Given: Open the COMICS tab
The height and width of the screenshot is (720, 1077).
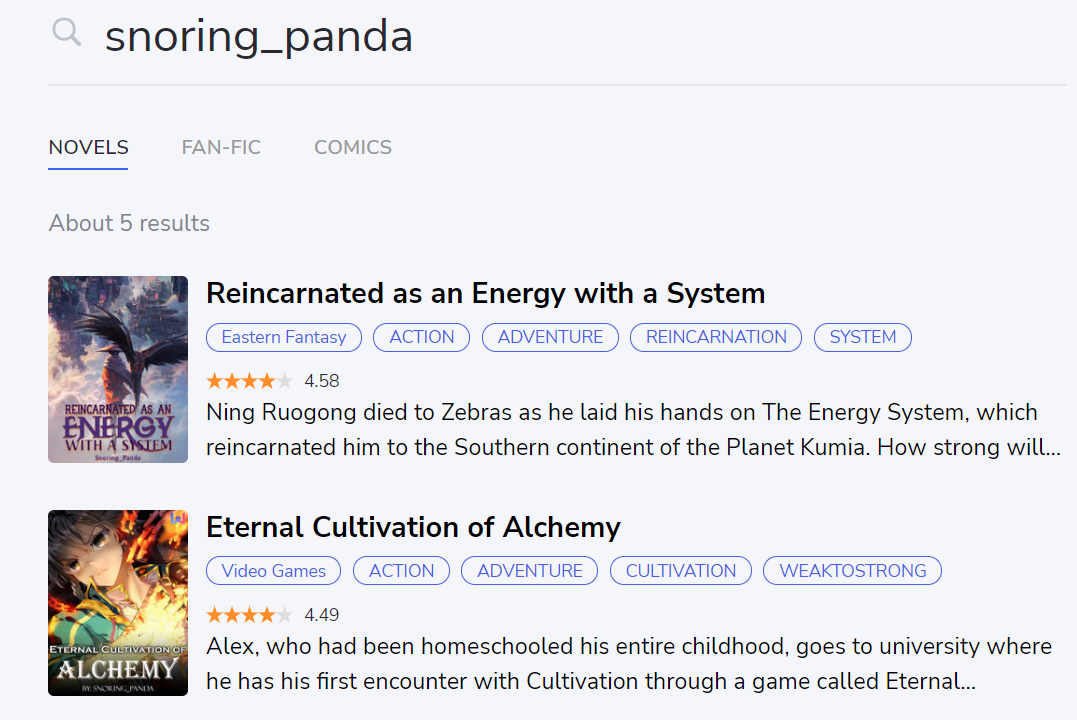Looking at the screenshot, I should pos(353,148).
